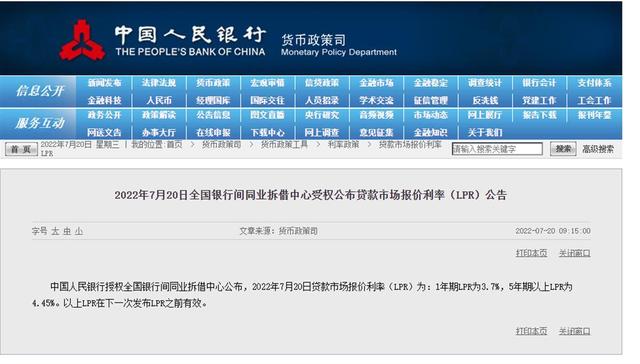Open the 经理国库 menu item
The height and width of the screenshot is (364, 640).
pyautogui.click(x=213, y=100)
